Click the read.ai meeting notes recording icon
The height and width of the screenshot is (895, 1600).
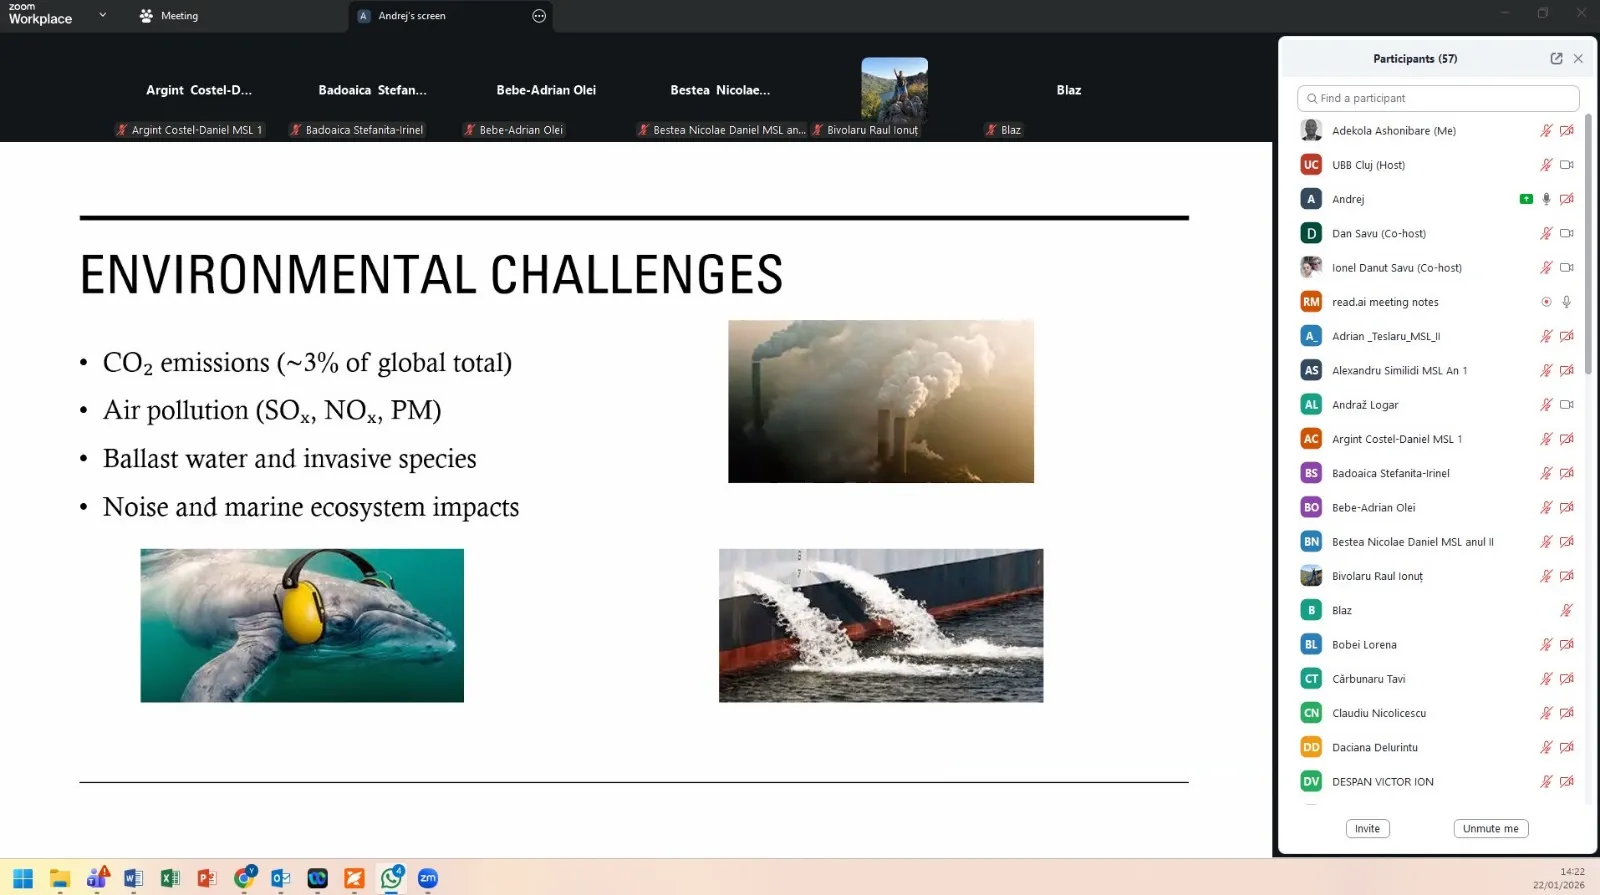[1546, 302]
